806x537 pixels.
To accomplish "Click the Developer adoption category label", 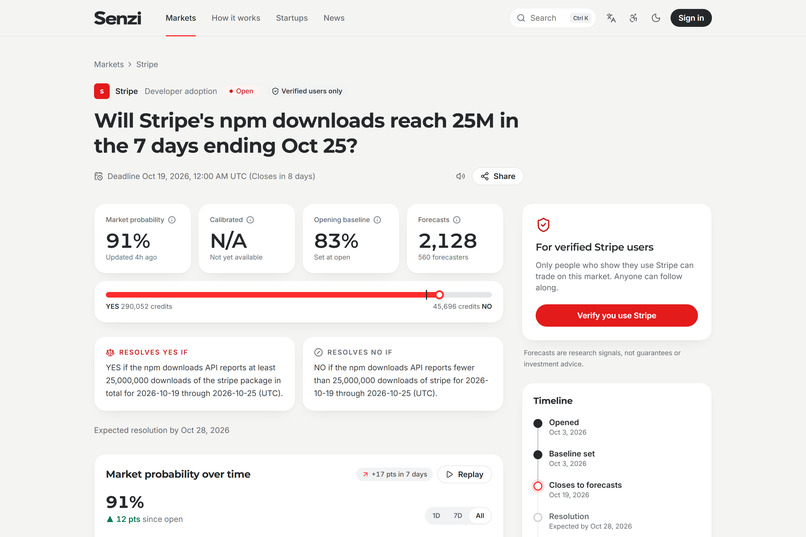I will tap(180, 91).
